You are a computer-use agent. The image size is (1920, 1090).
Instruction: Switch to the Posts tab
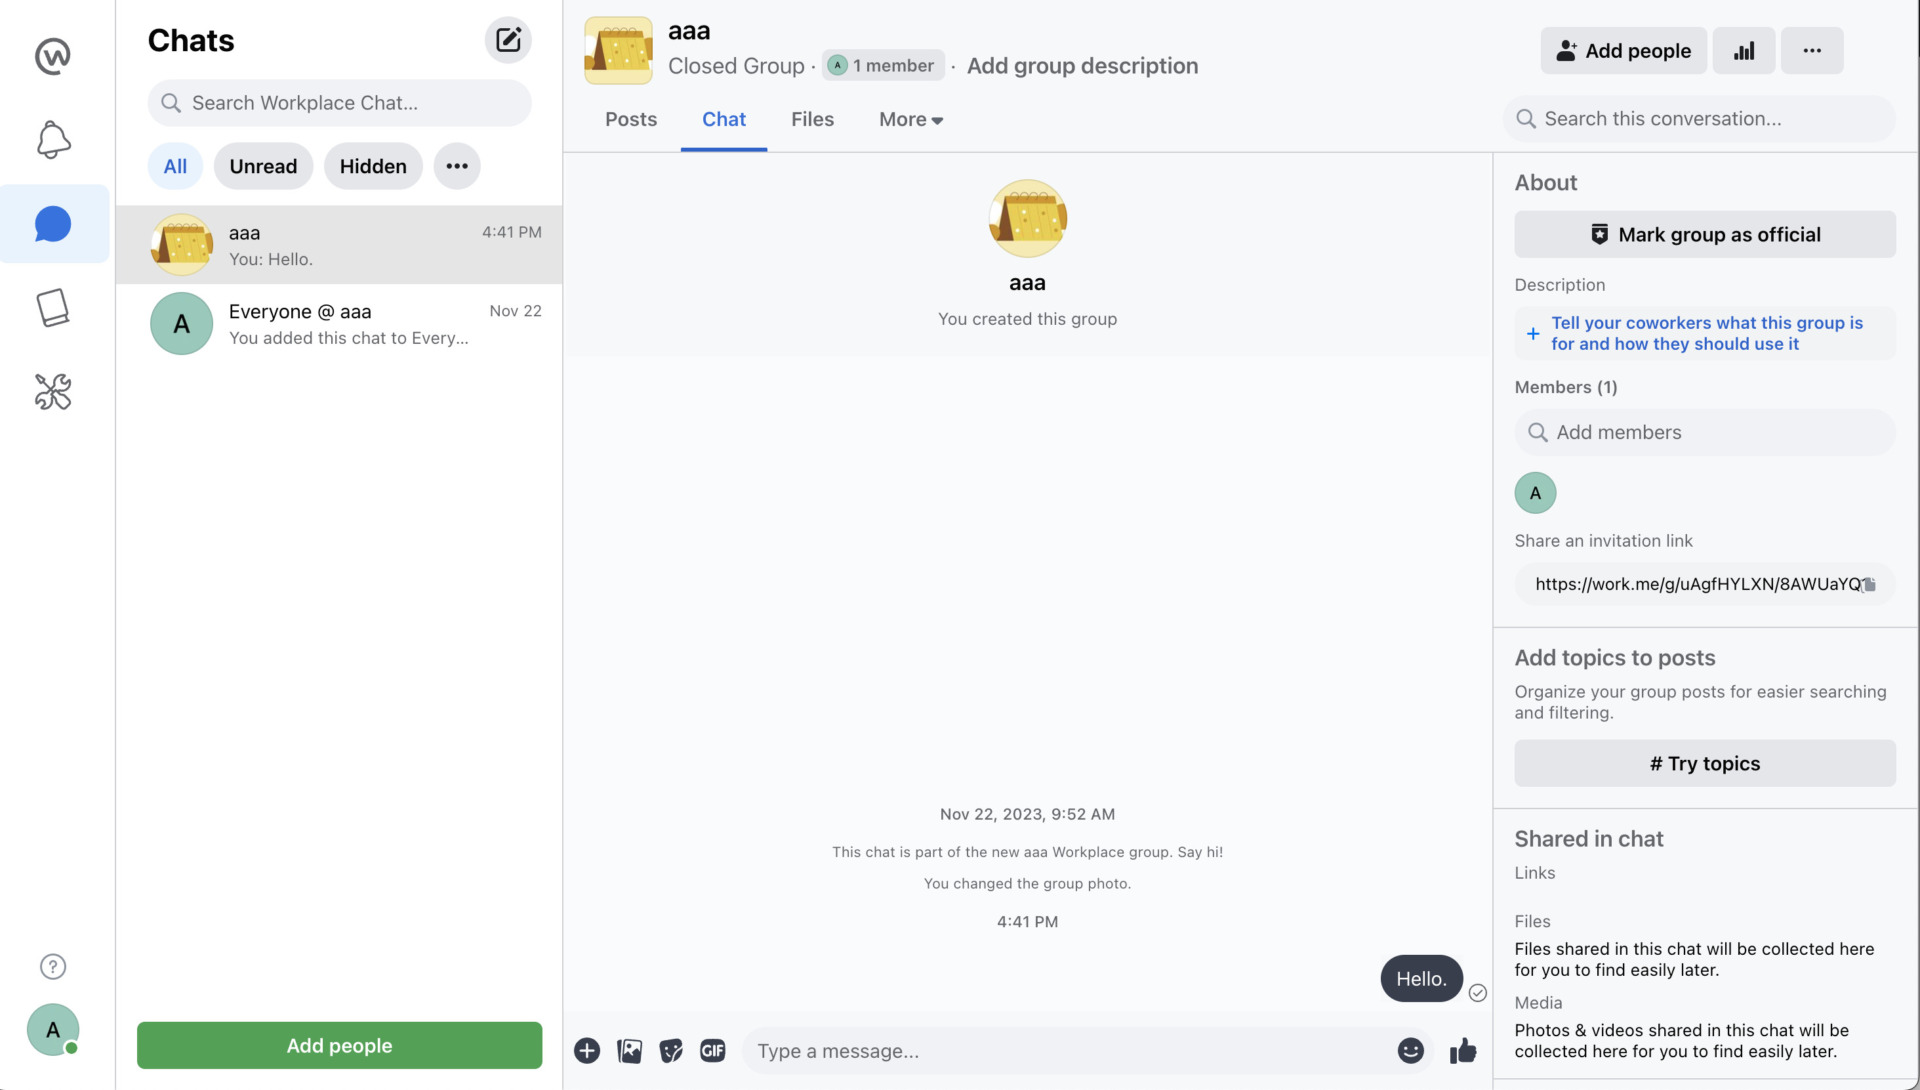tap(630, 119)
